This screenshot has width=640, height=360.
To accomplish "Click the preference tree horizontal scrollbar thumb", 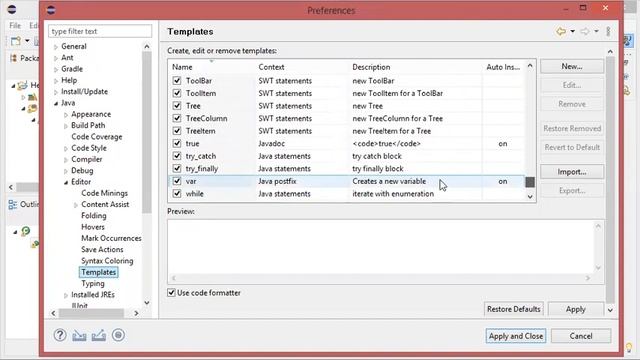I will point(91,313).
